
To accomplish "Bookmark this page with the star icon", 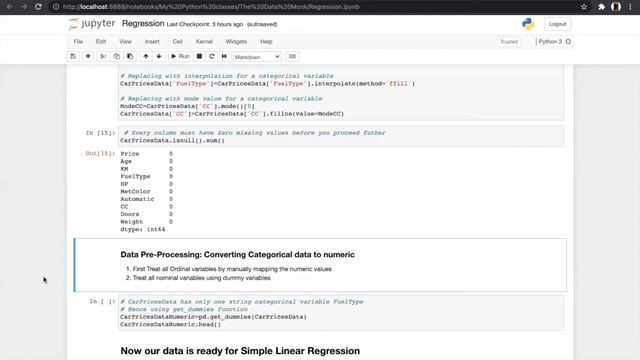I will [x=584, y=7].
